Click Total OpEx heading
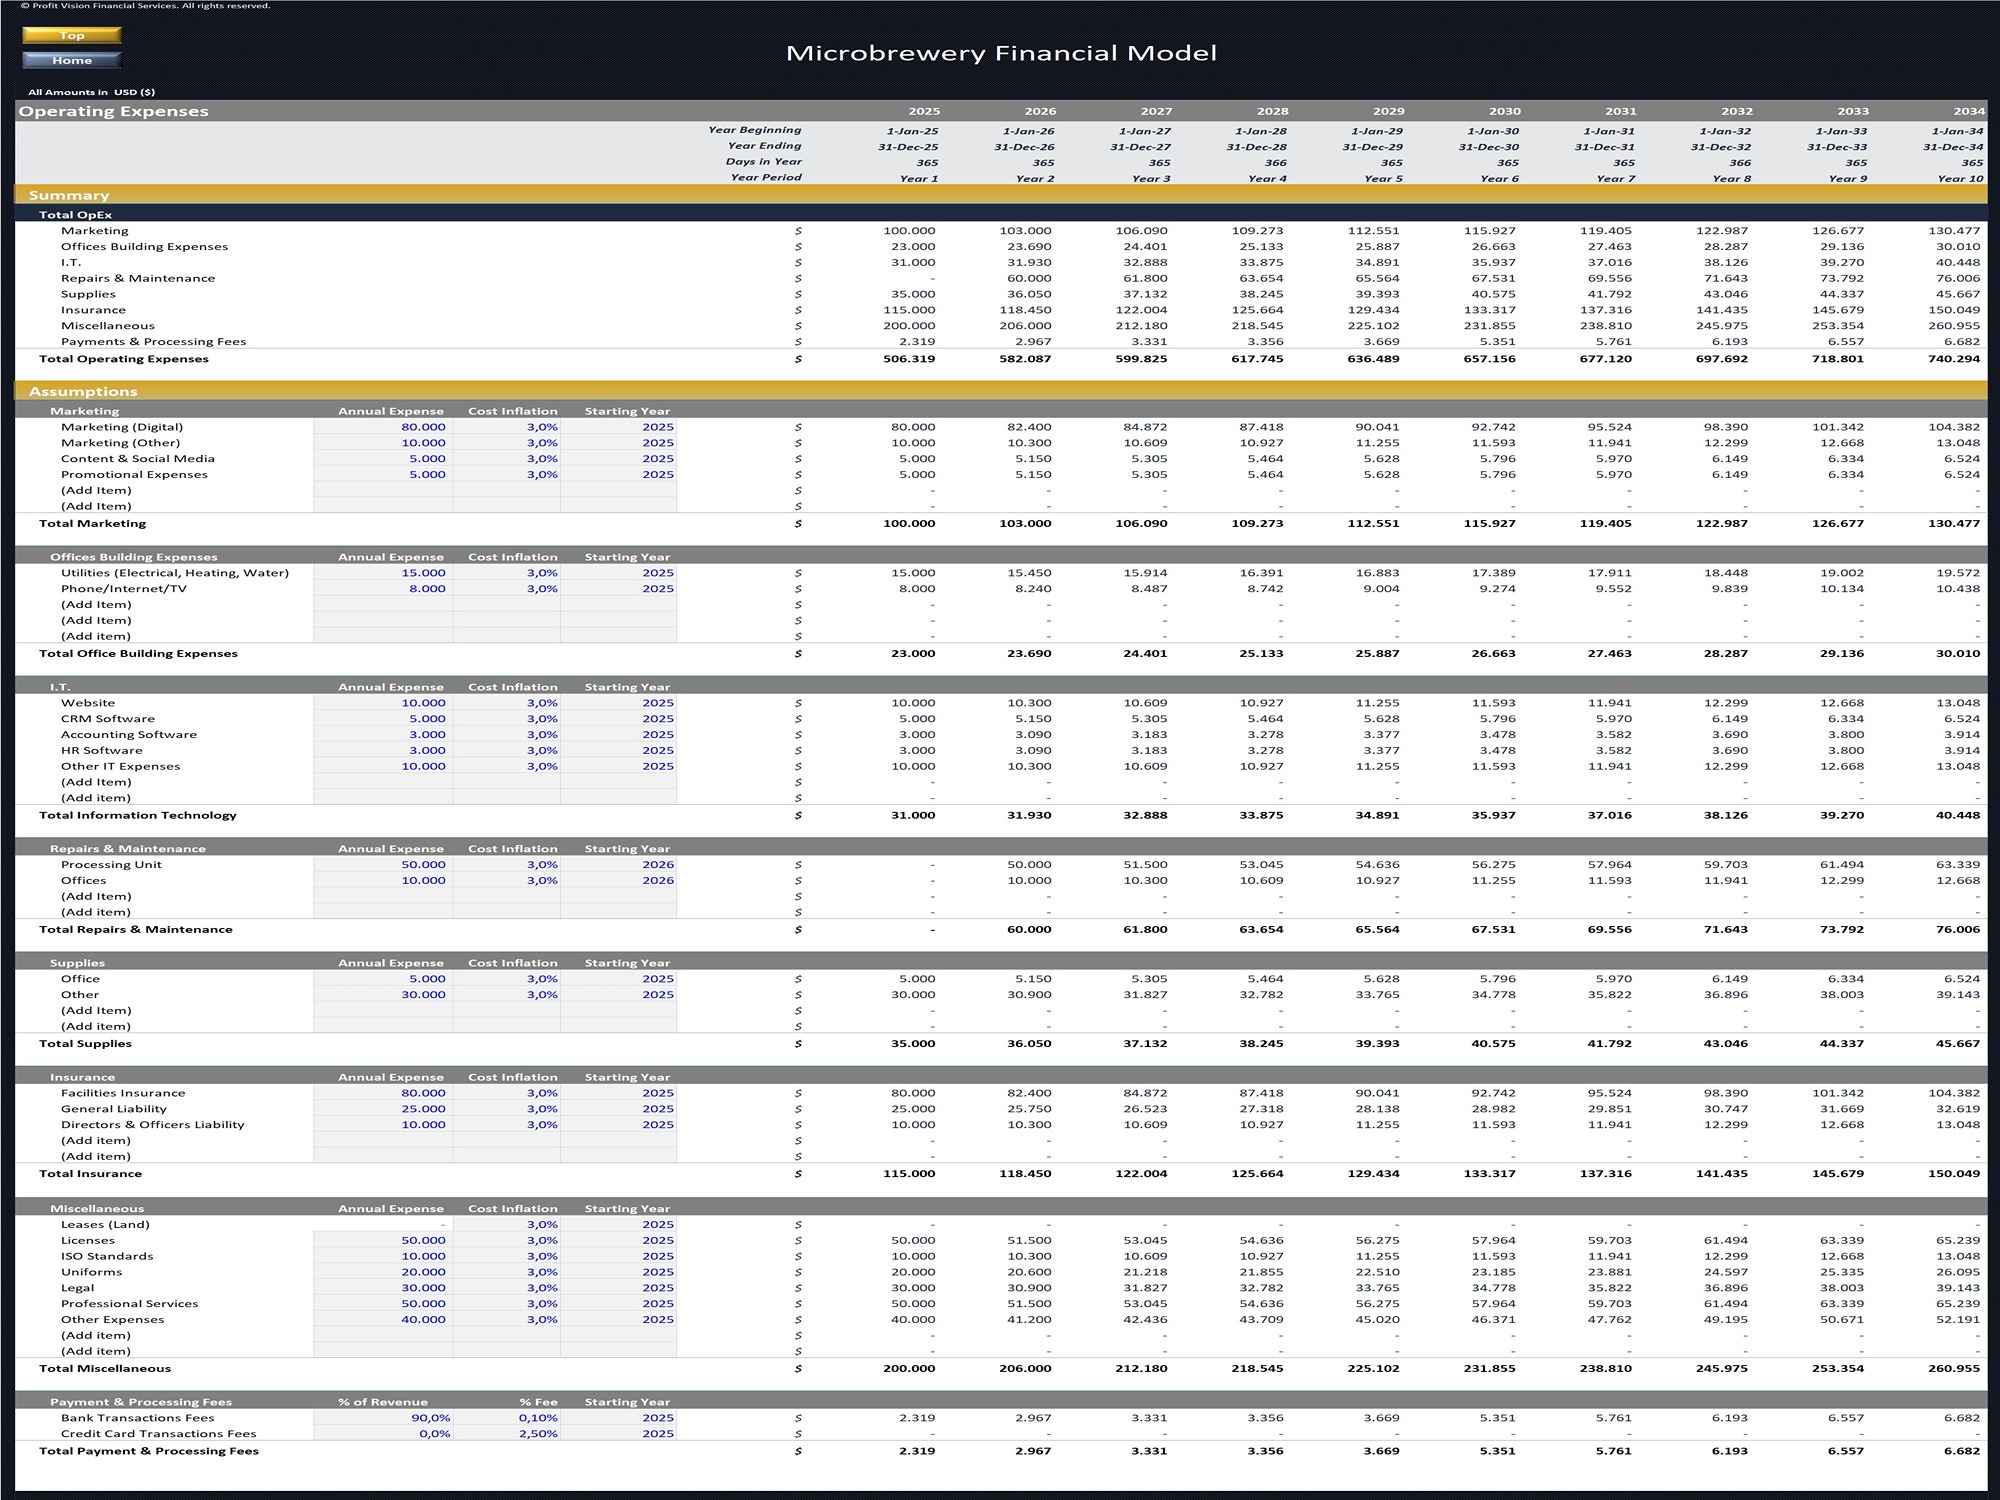This screenshot has height=1500, width=2000. (x=75, y=215)
